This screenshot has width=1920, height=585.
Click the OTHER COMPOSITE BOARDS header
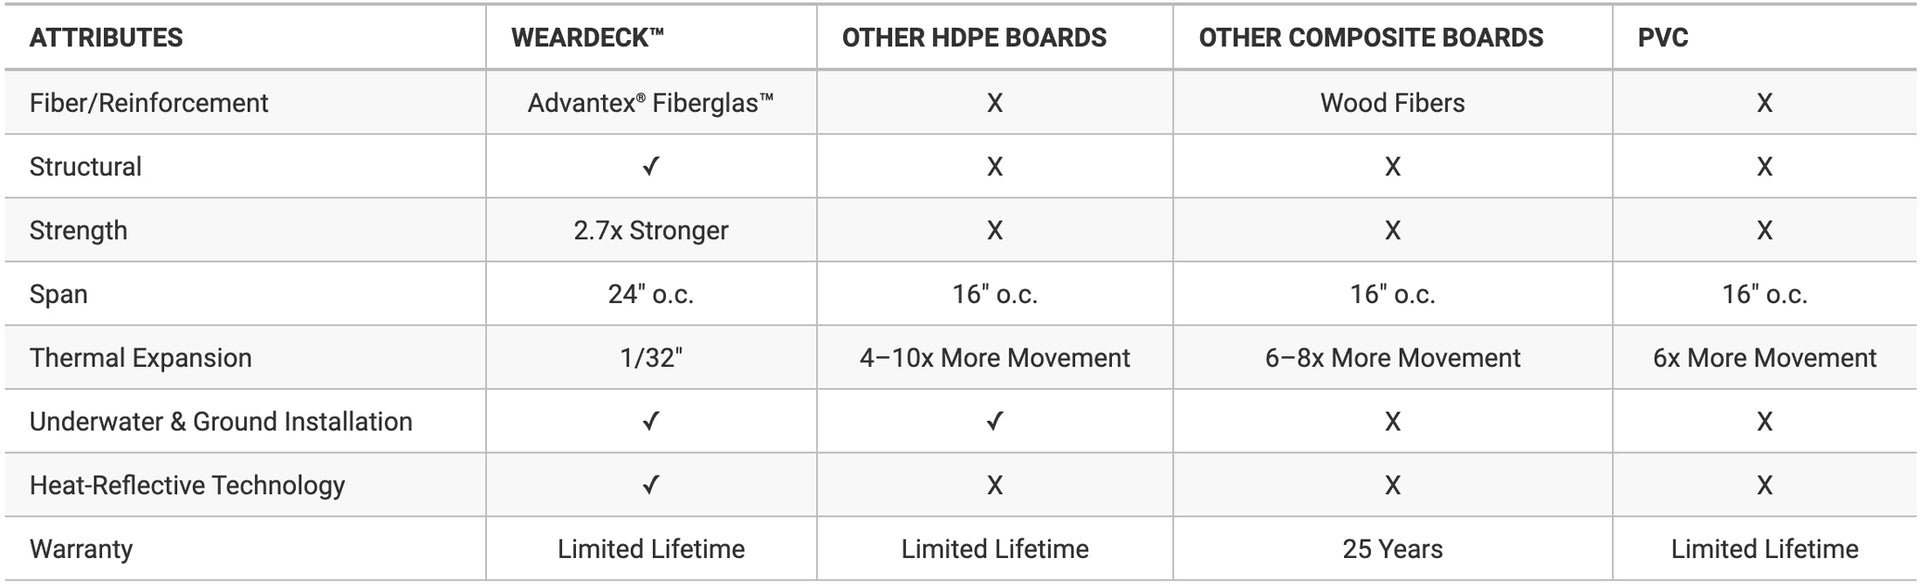tap(1371, 38)
